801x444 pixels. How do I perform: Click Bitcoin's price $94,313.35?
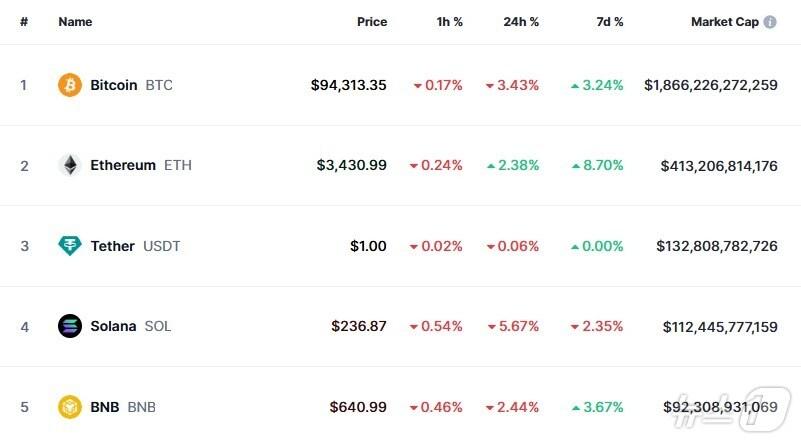point(348,85)
